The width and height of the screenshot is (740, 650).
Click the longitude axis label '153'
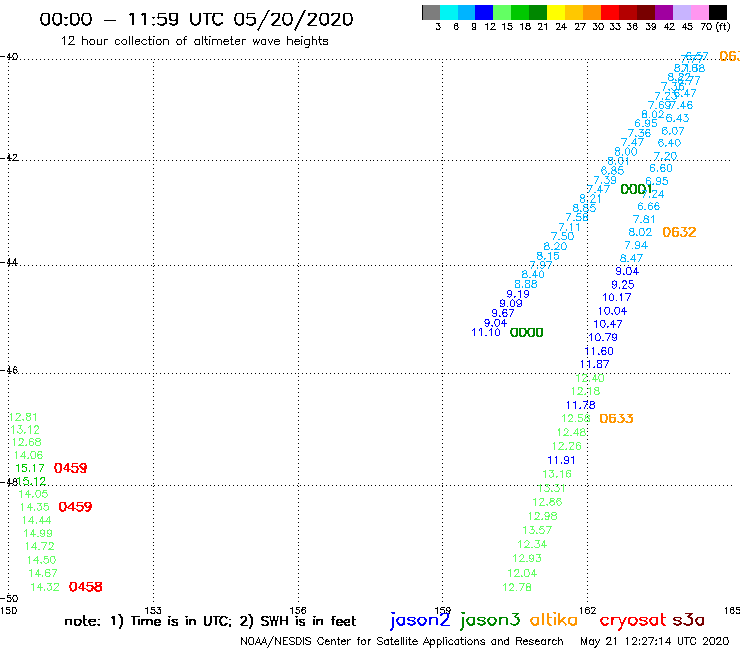pos(153,610)
